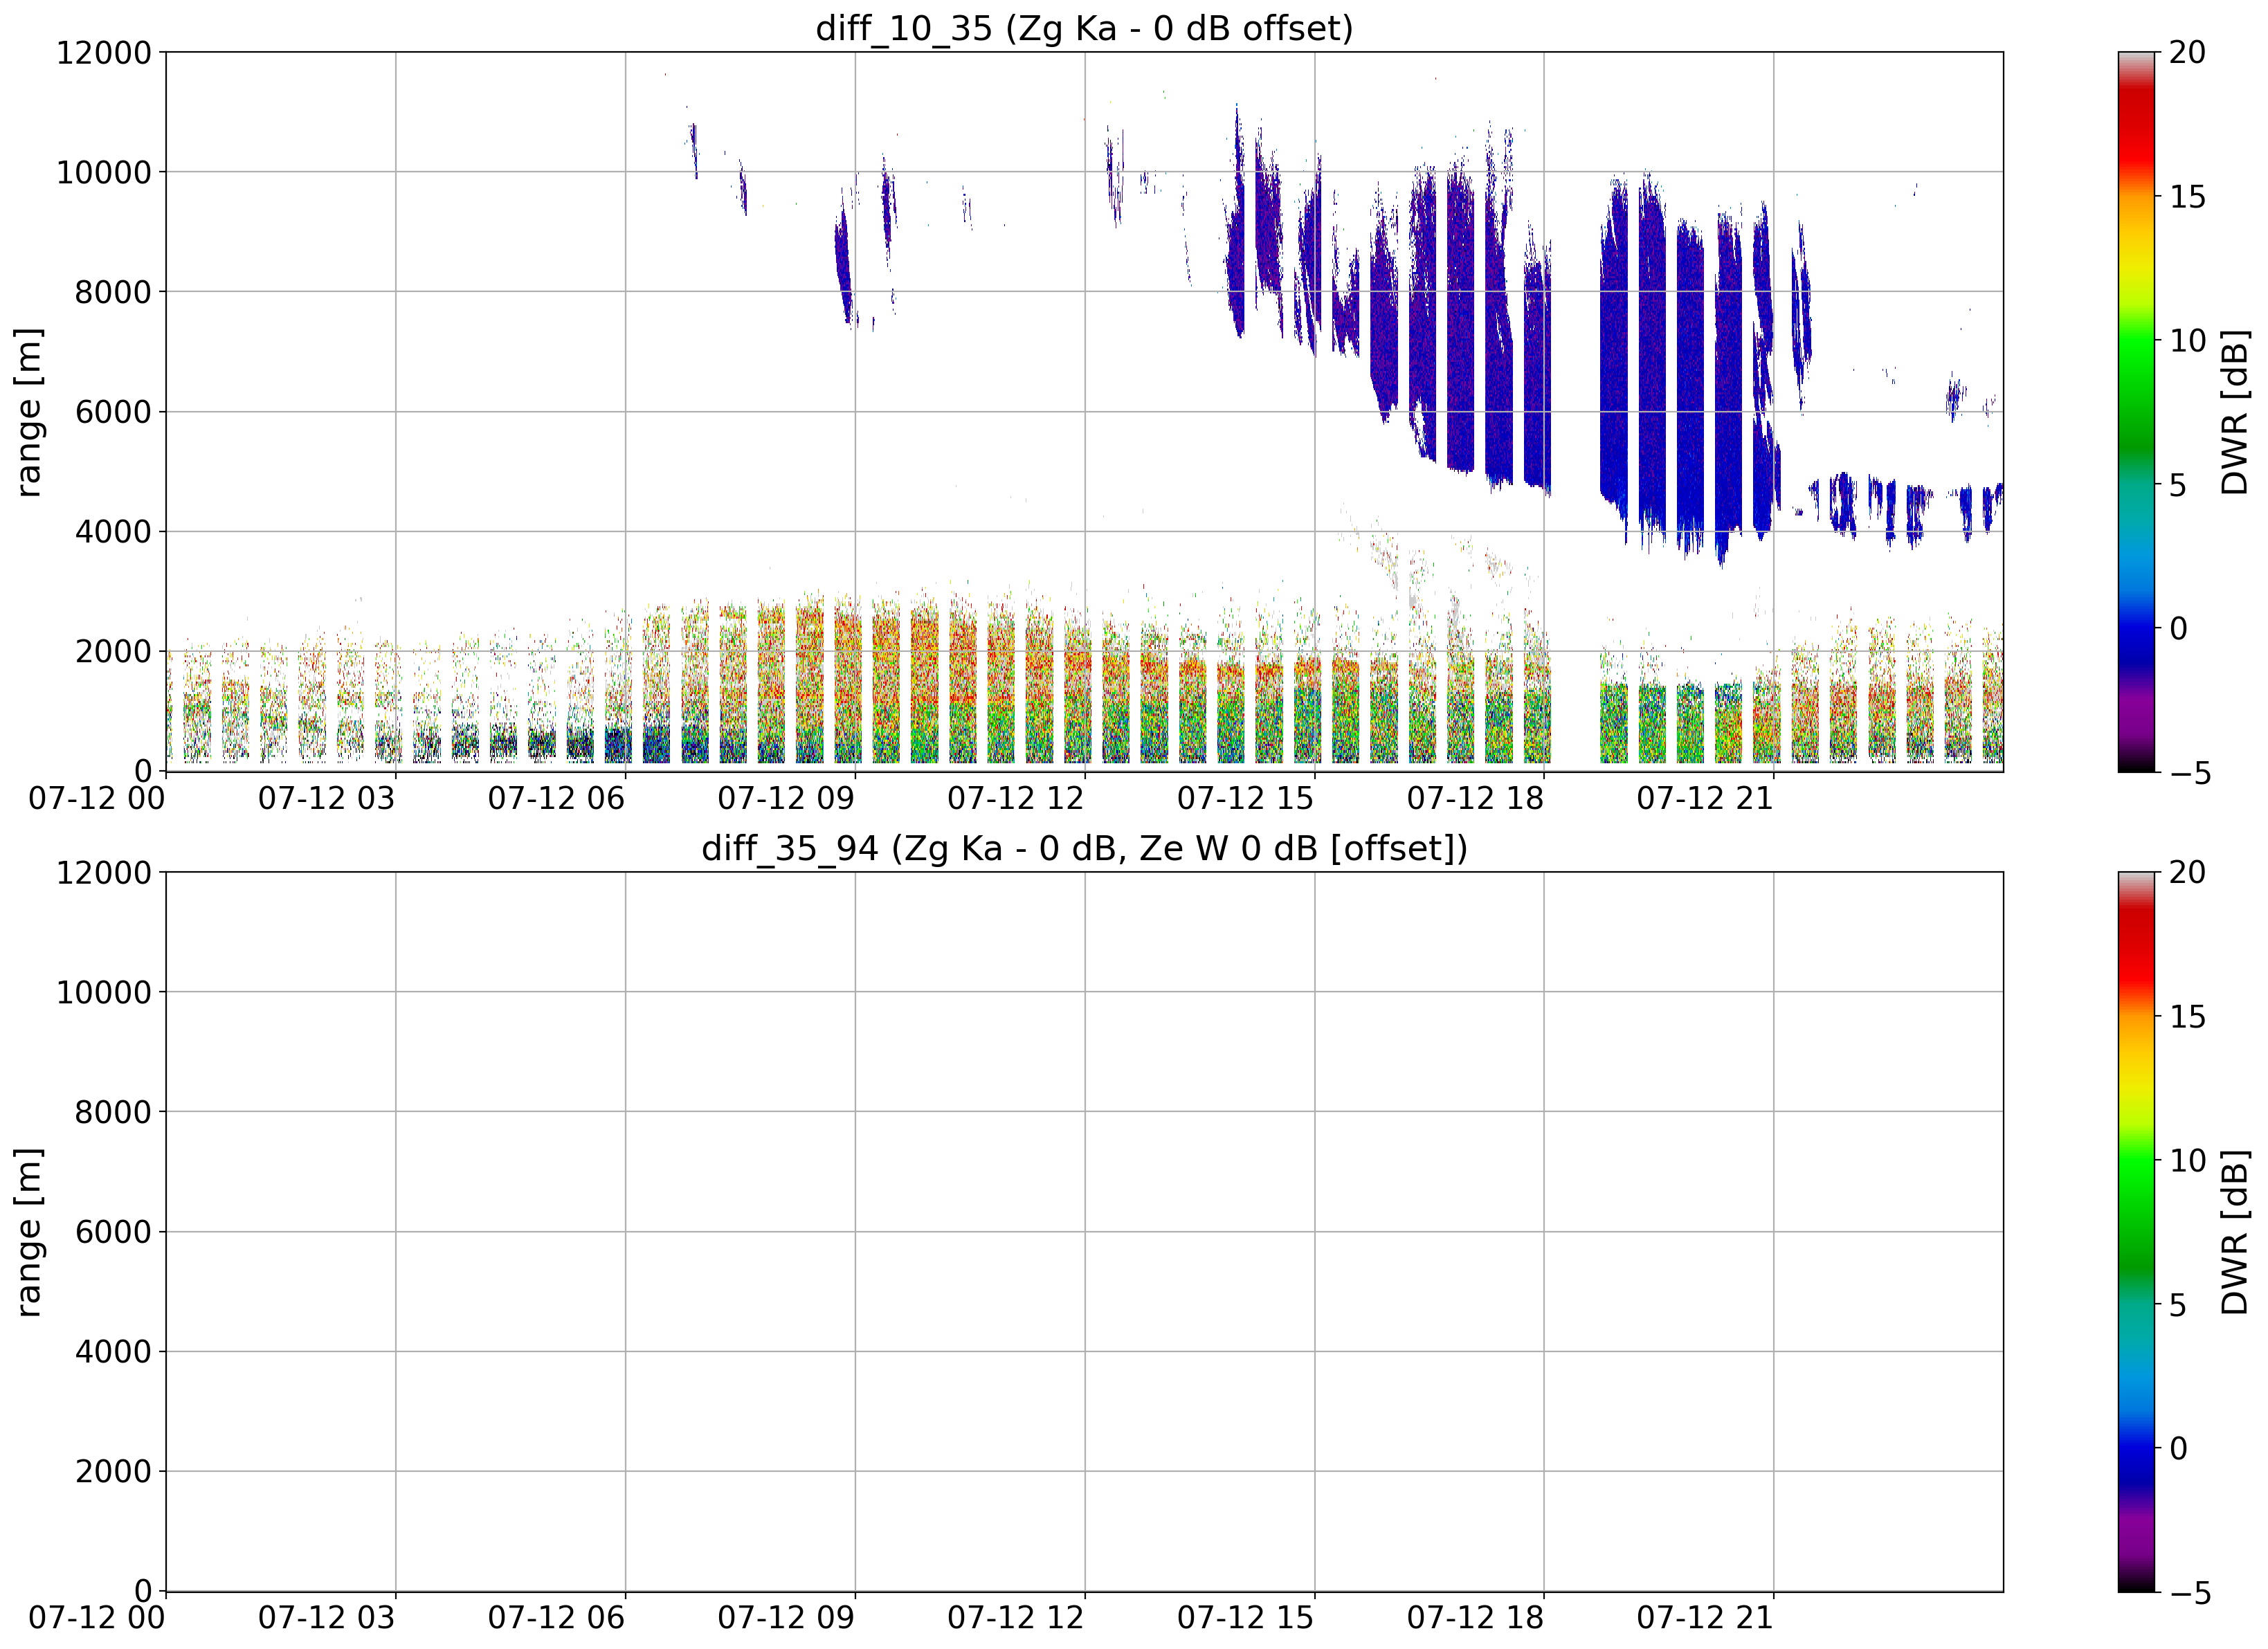Select the red region of the top colorbar
This screenshot has width=2268, height=1649.
pyautogui.click(x=2137, y=125)
